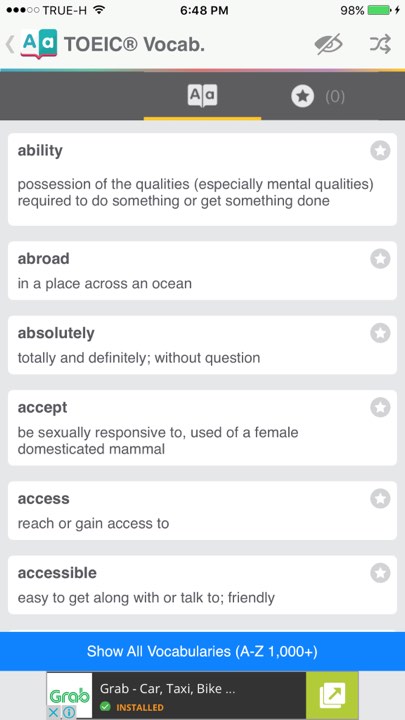
Task: Switch to the vocabulary list tab
Action: (202, 96)
